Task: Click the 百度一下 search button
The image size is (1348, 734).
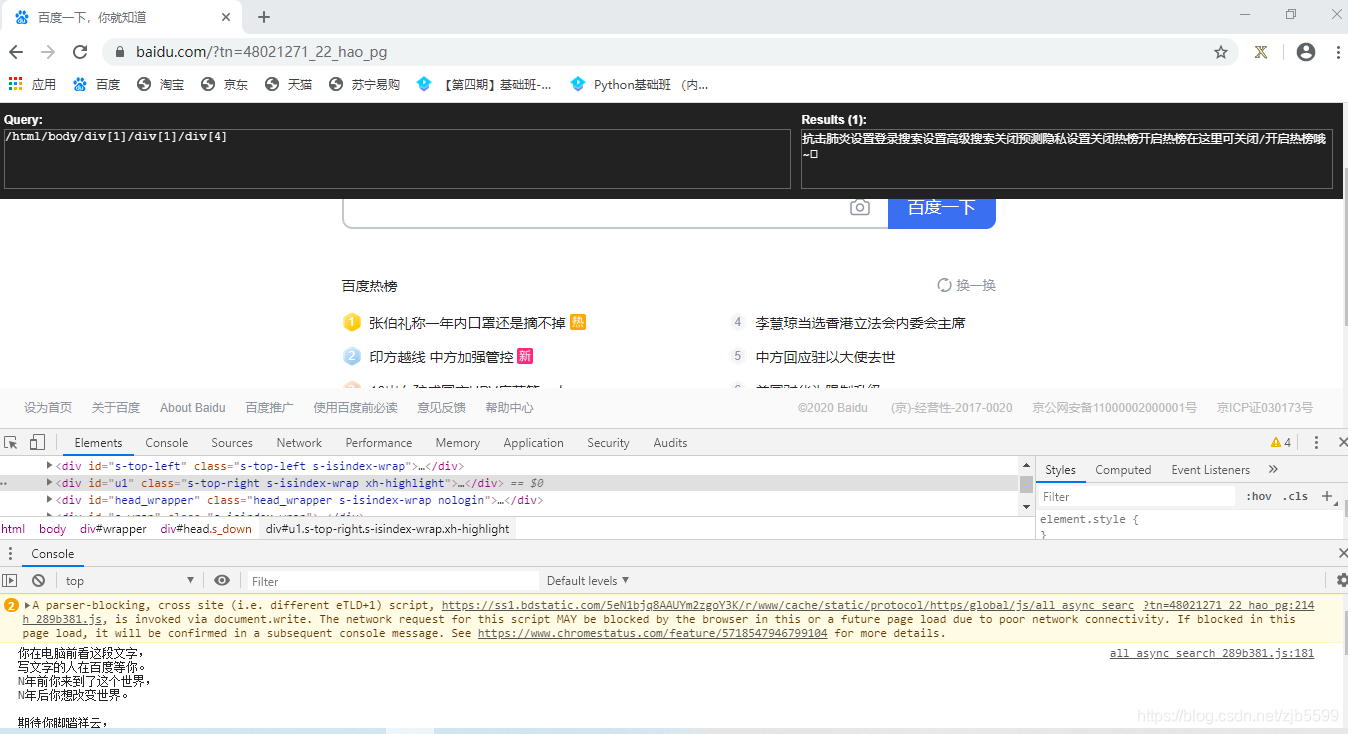Action: (942, 208)
